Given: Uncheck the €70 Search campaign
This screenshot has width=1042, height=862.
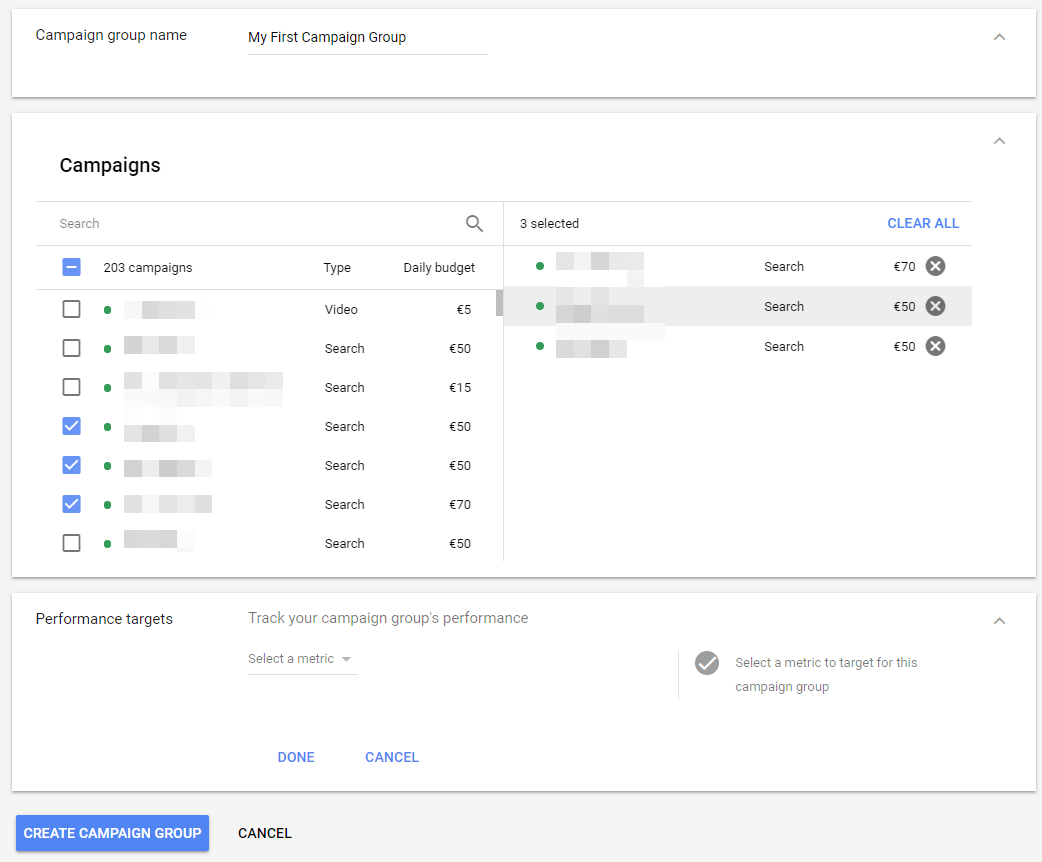Looking at the screenshot, I should (x=71, y=504).
